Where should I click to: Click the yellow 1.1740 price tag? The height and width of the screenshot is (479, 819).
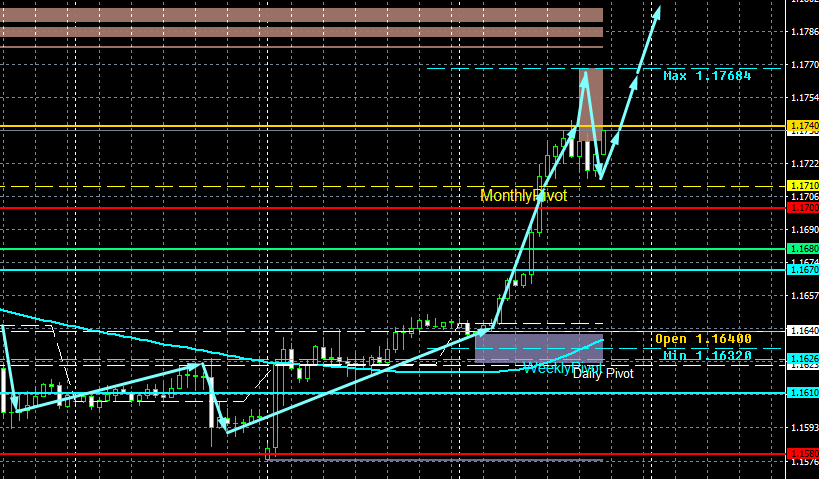coord(802,126)
